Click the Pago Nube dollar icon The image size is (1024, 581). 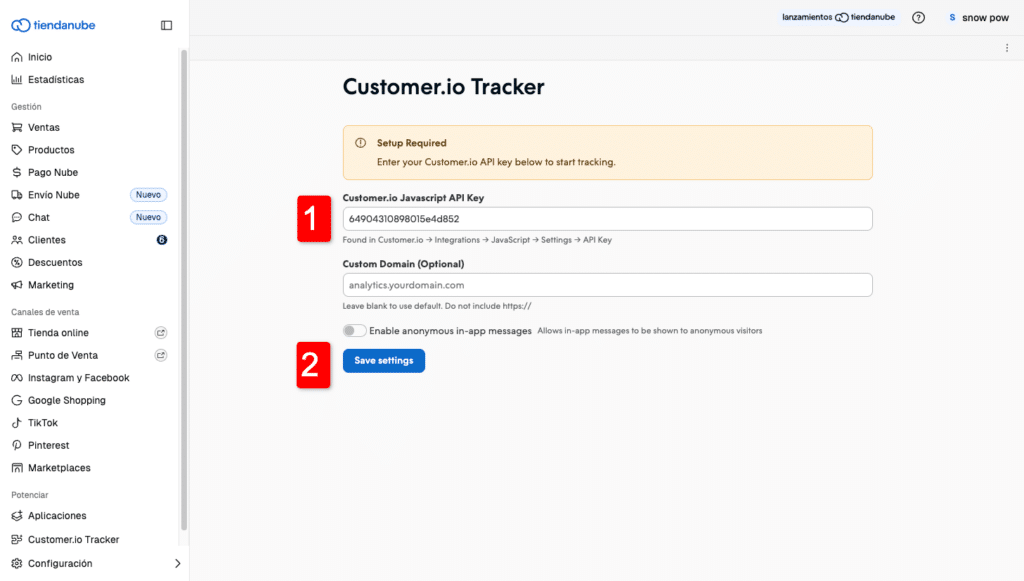pos(17,172)
